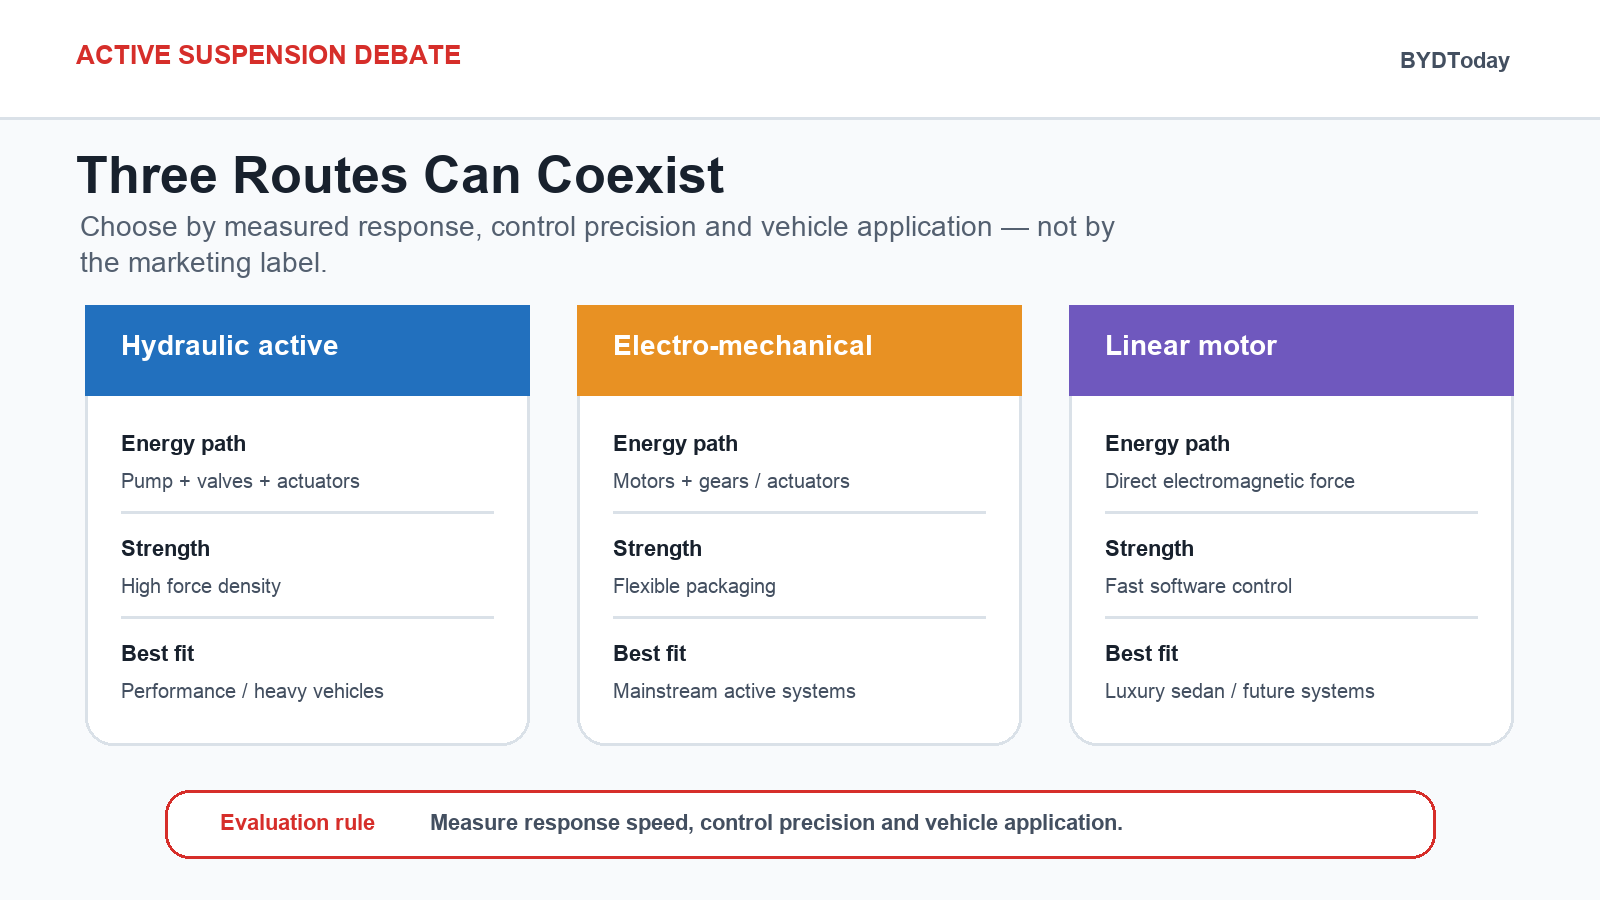Image resolution: width=1600 pixels, height=900 pixels.
Task: Click Mainstream active systems entry
Action: point(734,691)
